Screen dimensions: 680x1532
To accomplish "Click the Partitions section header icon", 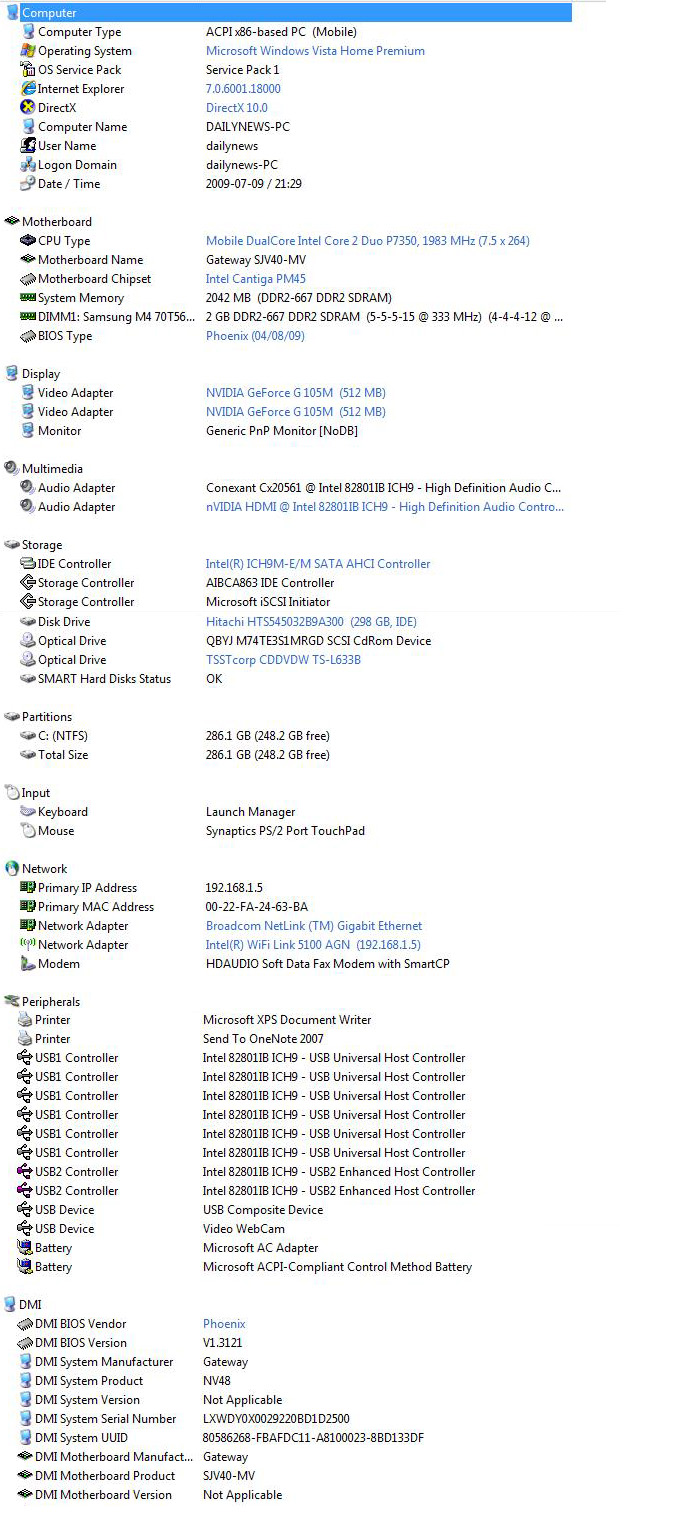I will tap(12, 717).
